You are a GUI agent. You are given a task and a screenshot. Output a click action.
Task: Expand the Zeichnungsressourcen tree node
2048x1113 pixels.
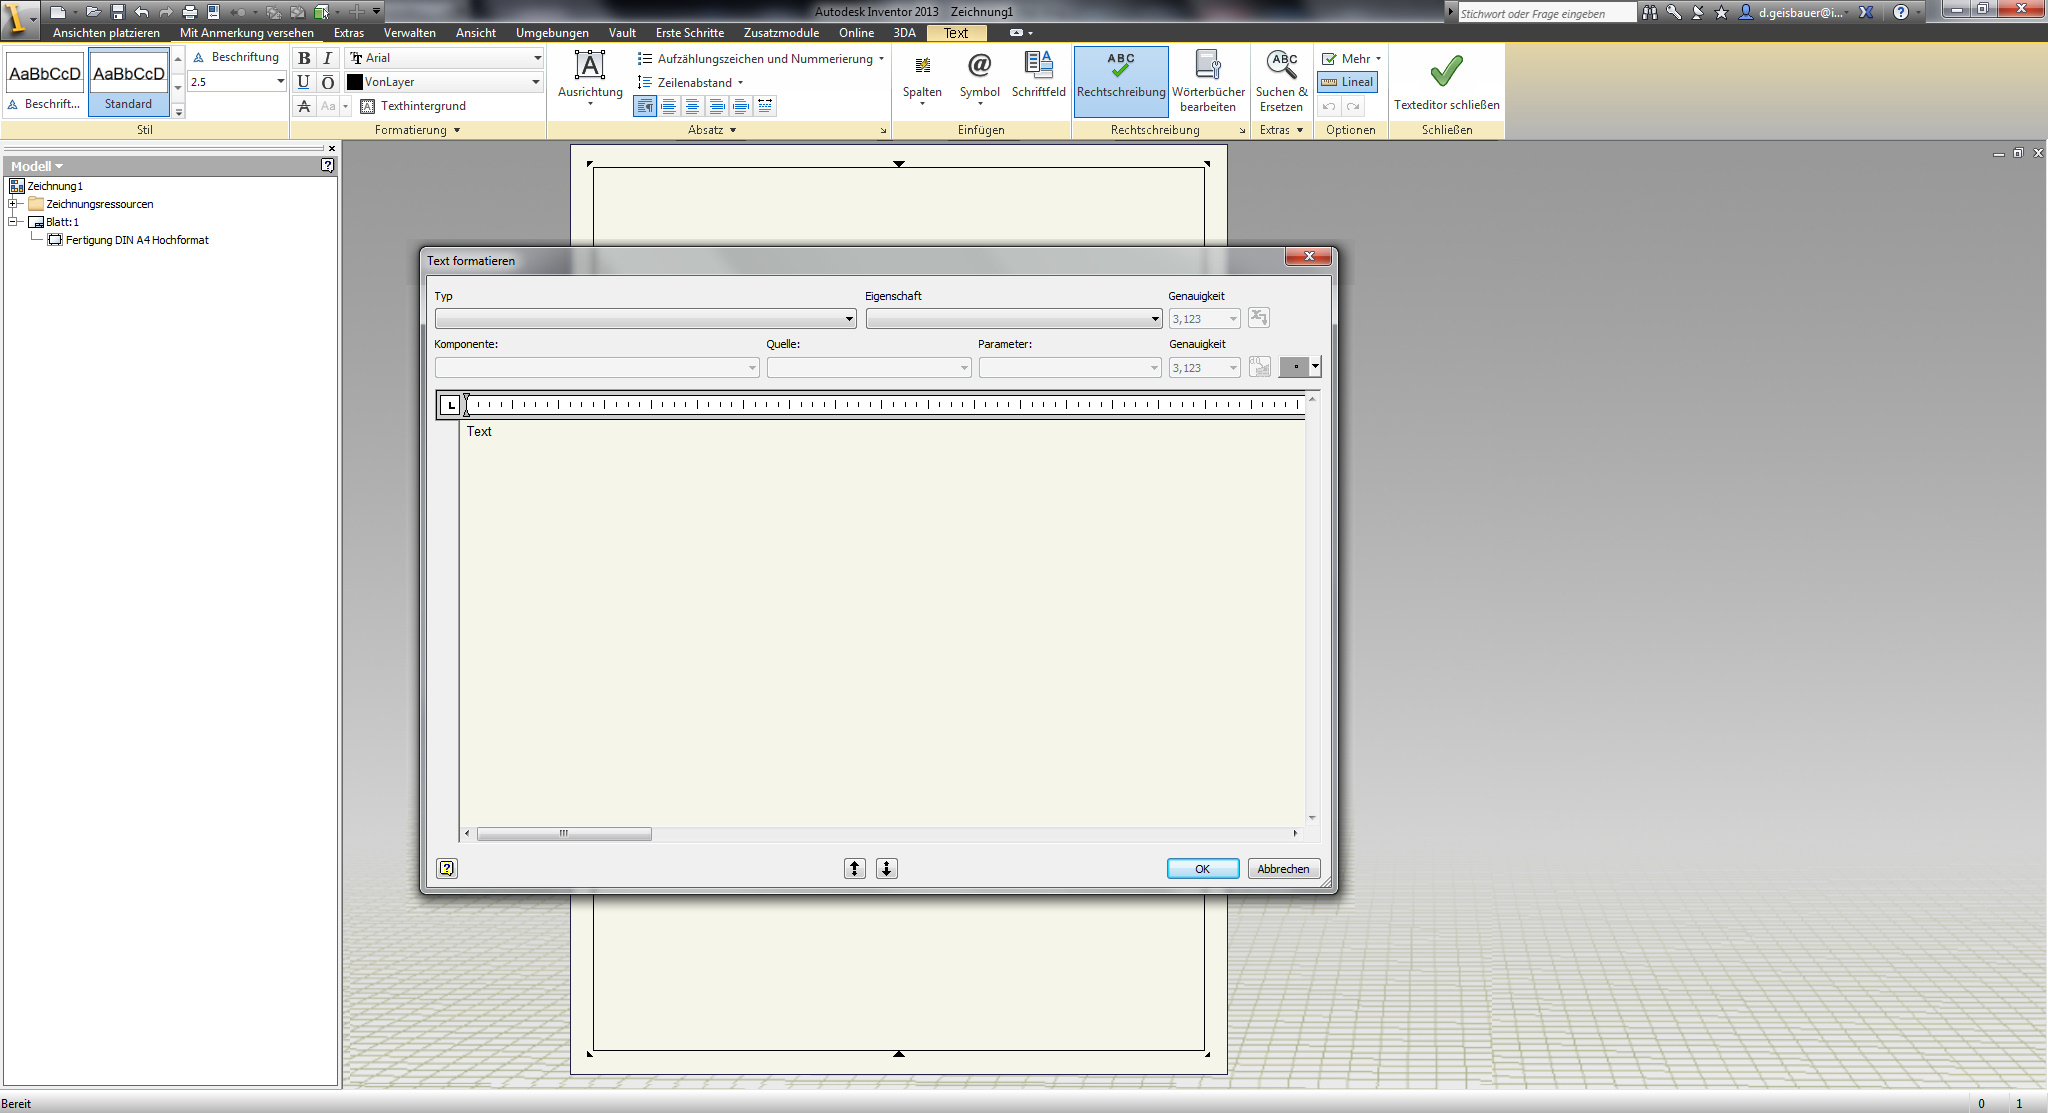click(14, 204)
